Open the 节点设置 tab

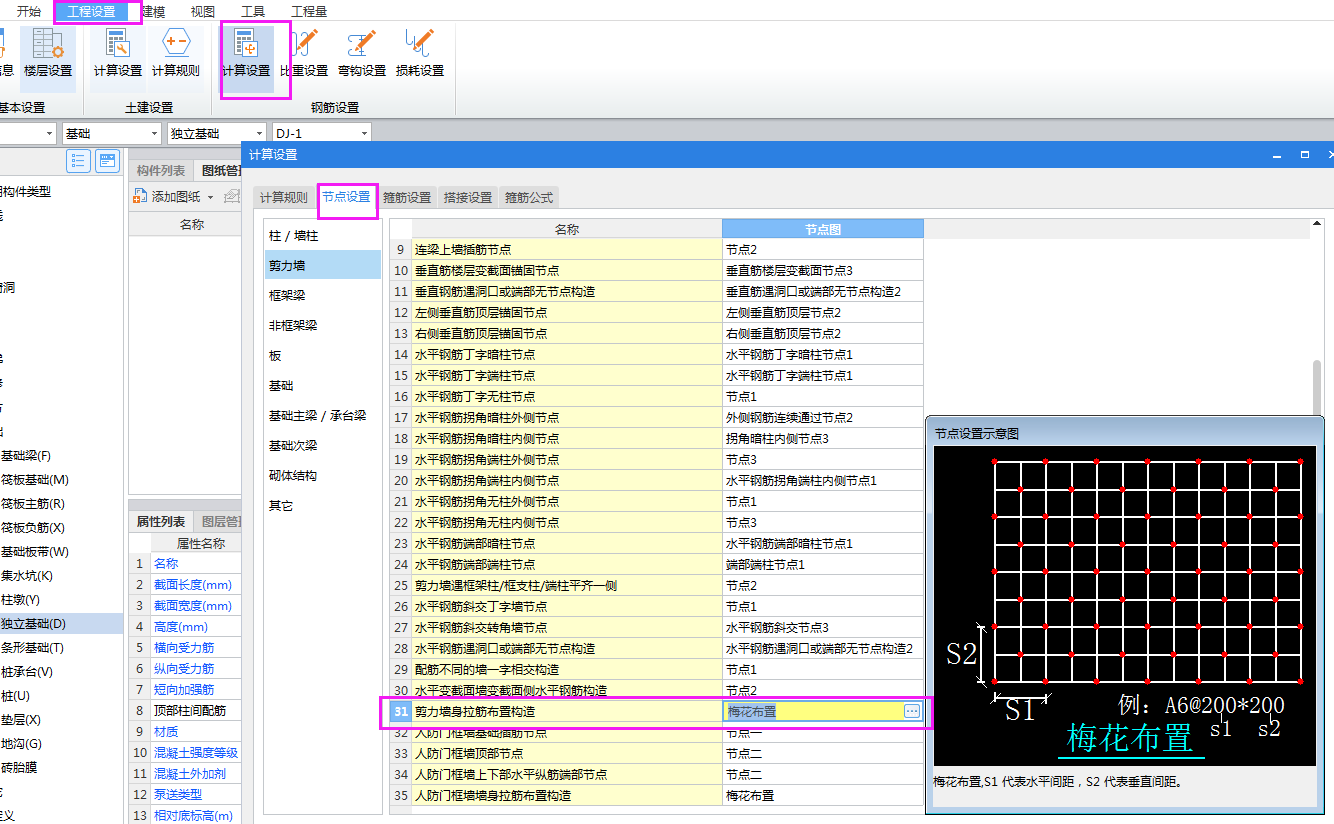(x=346, y=197)
